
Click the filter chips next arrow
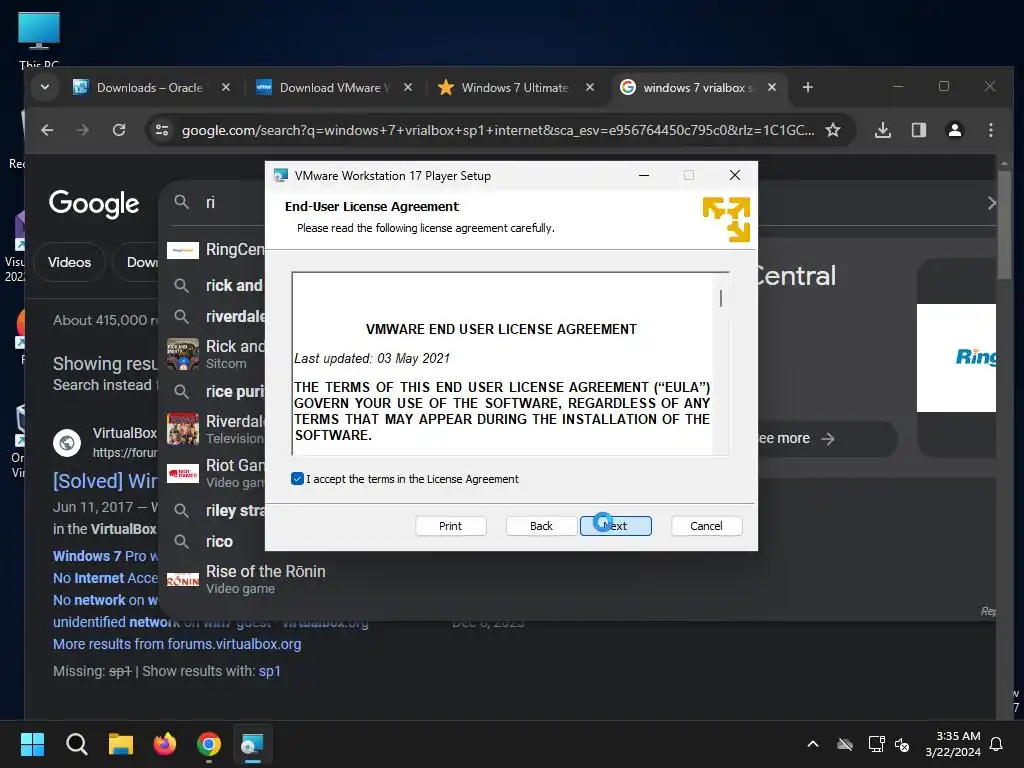click(991, 203)
